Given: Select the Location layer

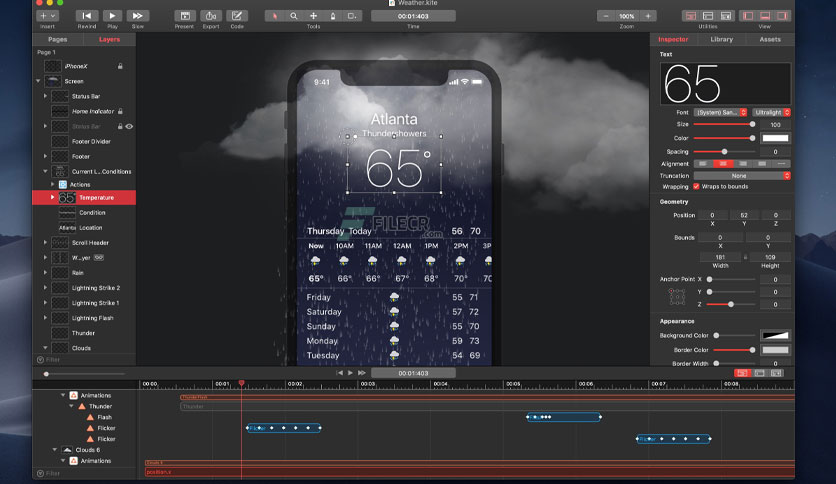Looking at the screenshot, I should click(84, 228).
